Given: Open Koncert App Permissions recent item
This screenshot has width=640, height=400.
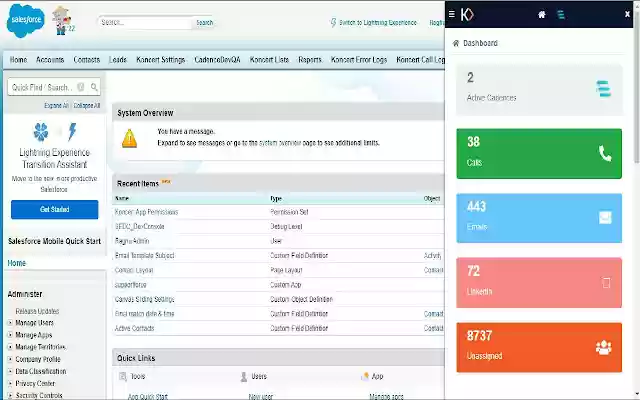Looking at the screenshot, I should click(147, 212).
